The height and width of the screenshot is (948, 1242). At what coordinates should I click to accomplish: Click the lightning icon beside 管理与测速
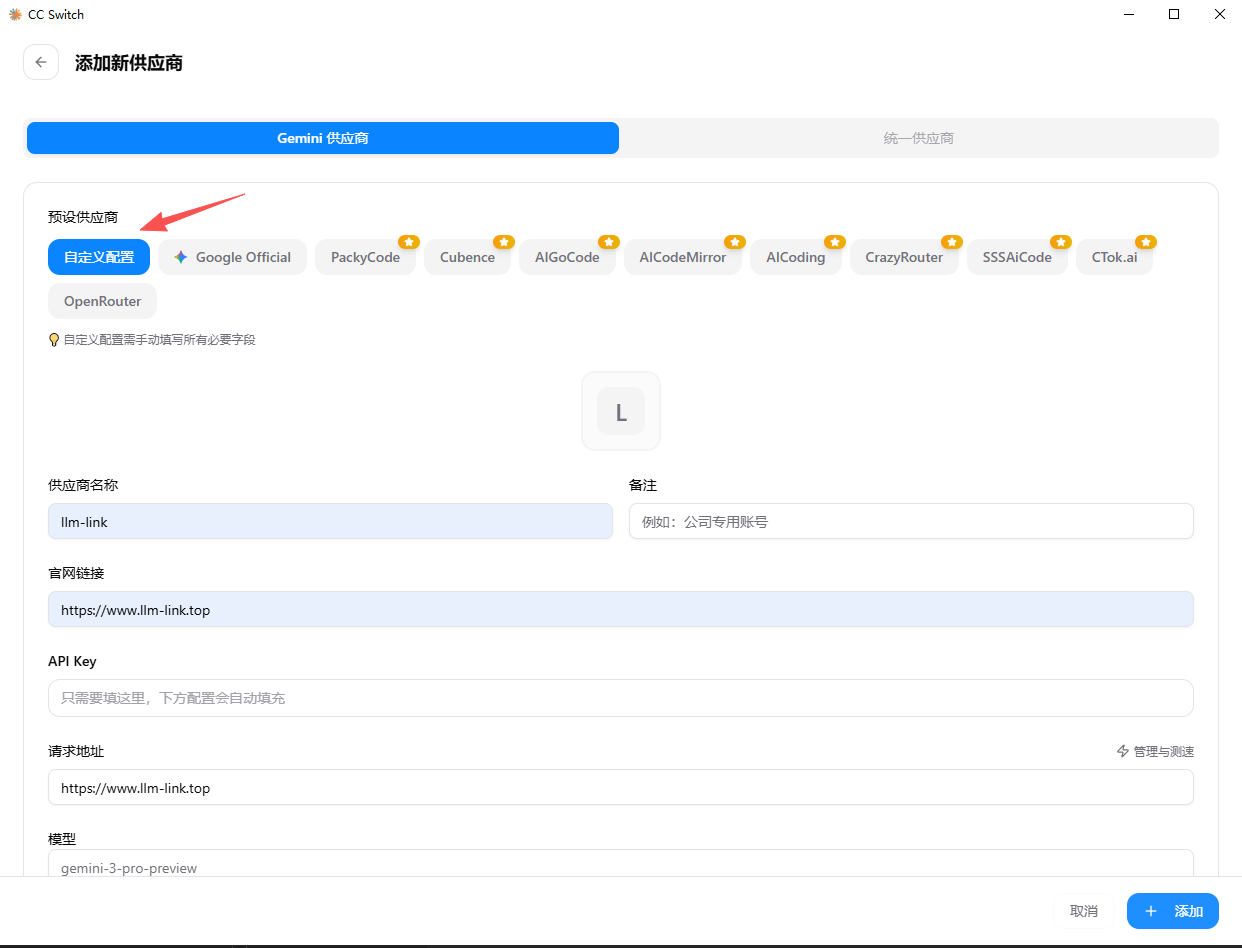pyautogui.click(x=1123, y=751)
